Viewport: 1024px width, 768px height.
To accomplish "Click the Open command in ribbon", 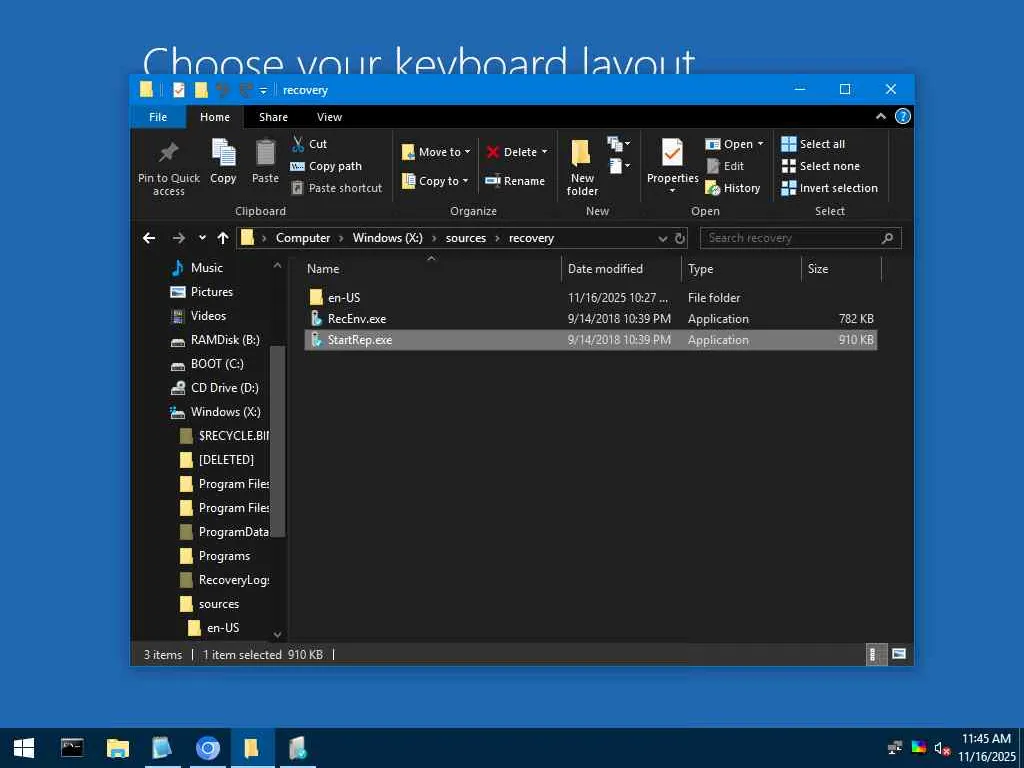I will [733, 144].
